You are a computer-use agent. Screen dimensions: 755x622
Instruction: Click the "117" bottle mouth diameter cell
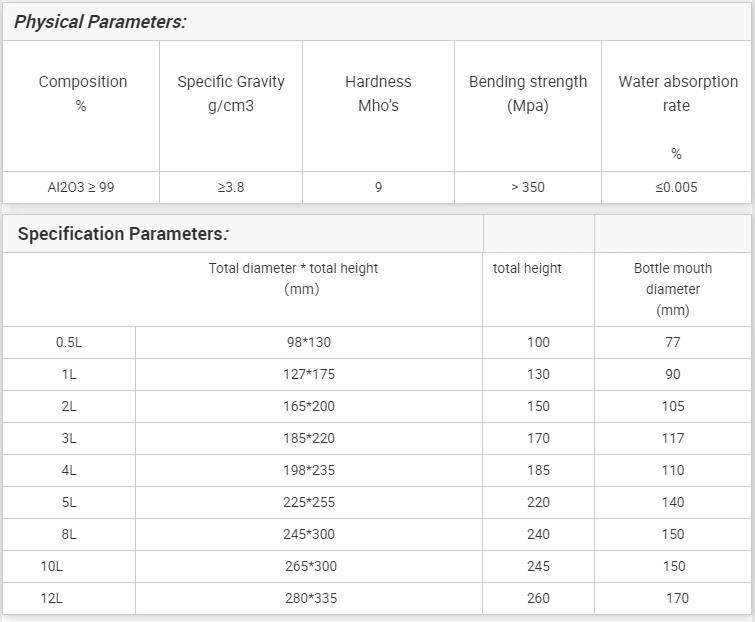(673, 438)
